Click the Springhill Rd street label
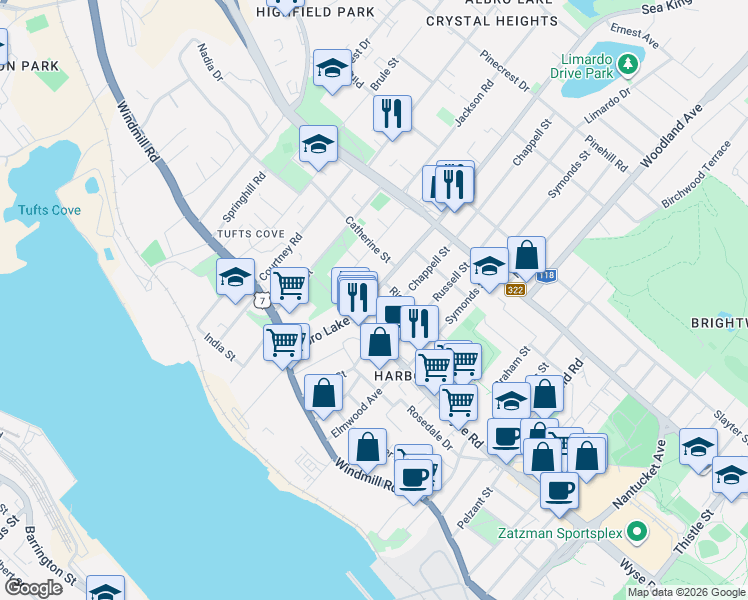 [x=244, y=197]
